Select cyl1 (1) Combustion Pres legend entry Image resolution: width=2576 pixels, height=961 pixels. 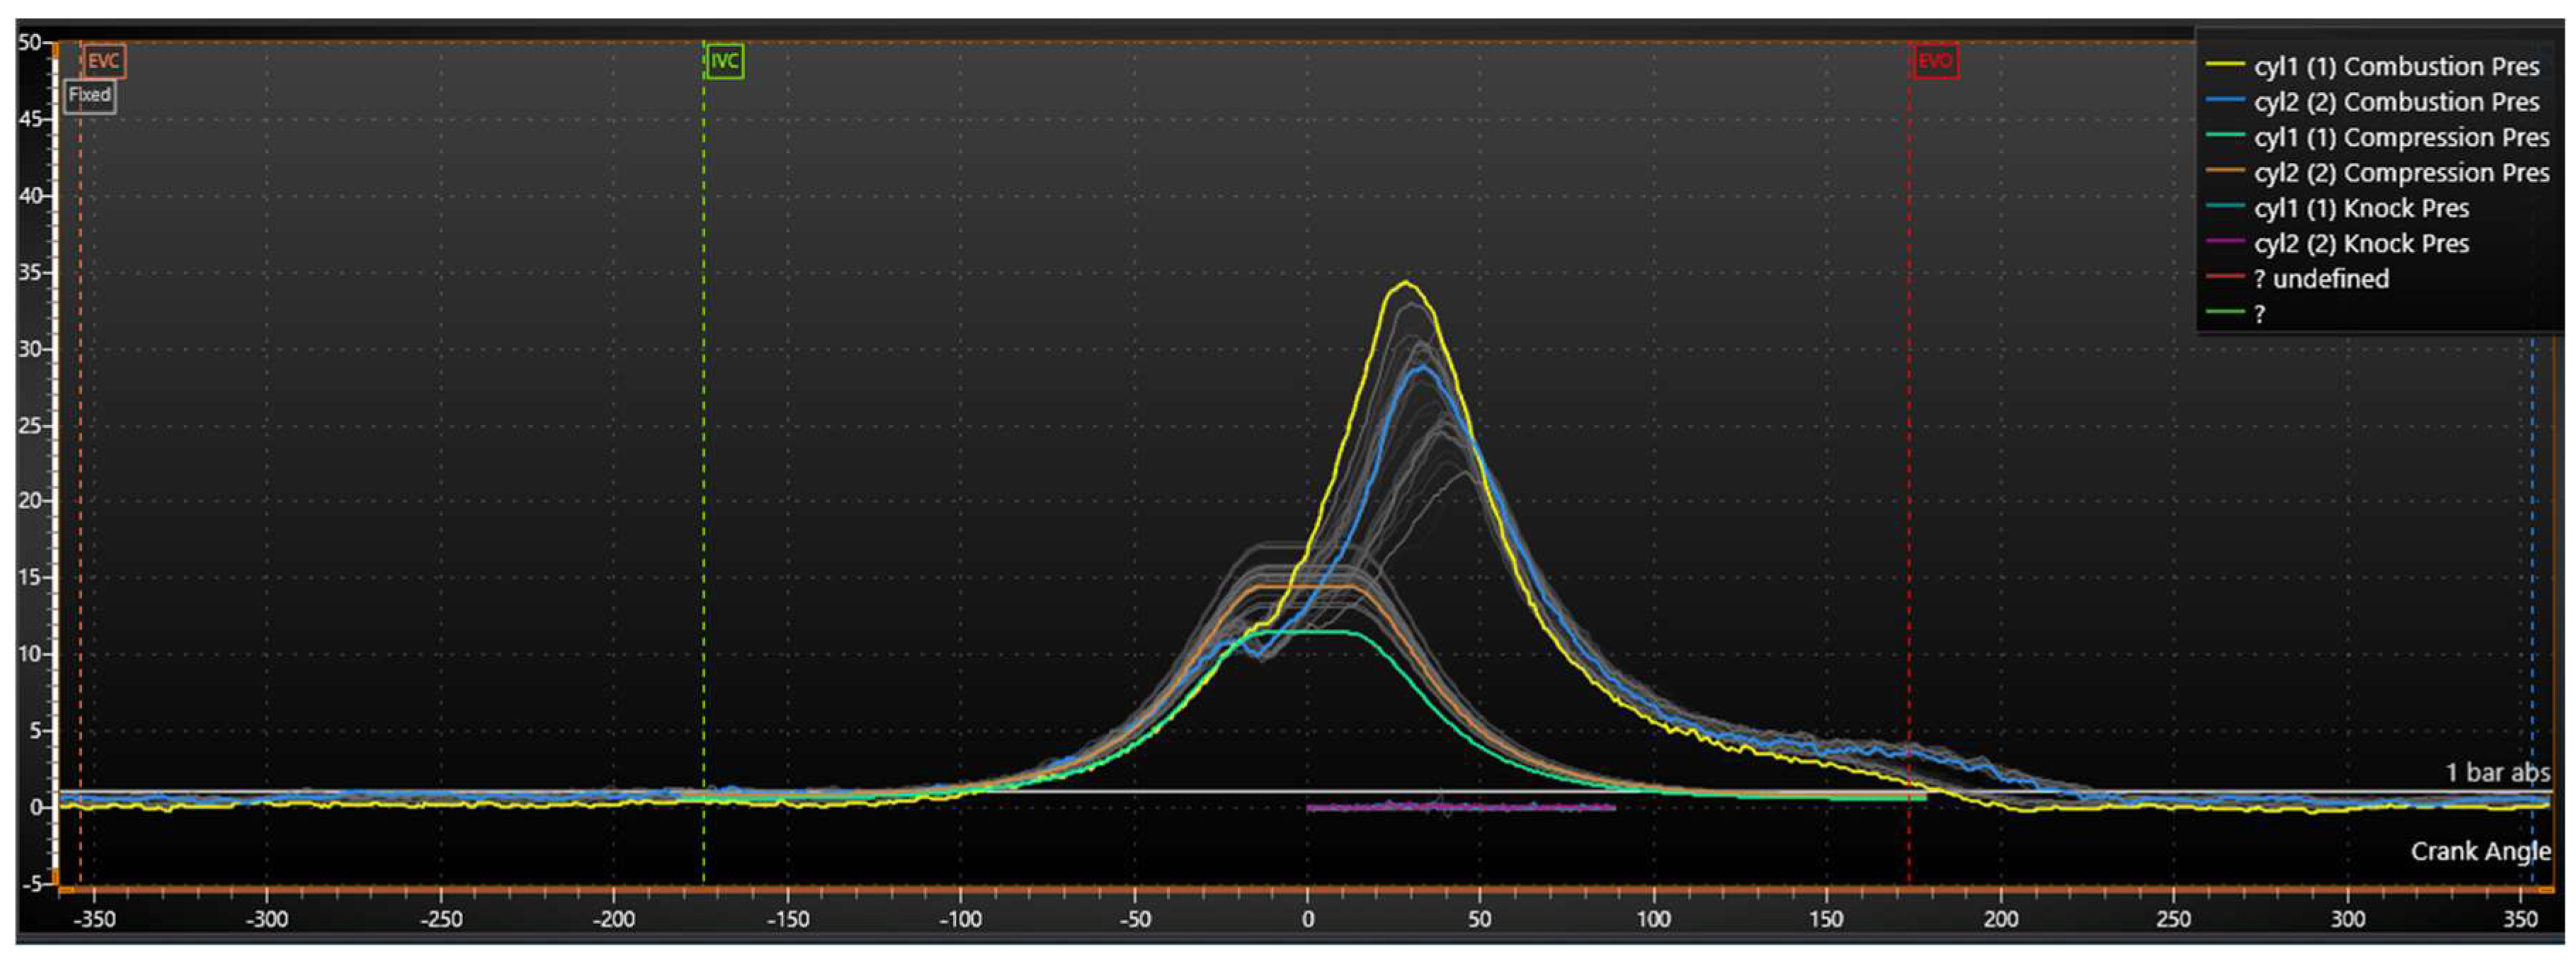coord(2396,67)
